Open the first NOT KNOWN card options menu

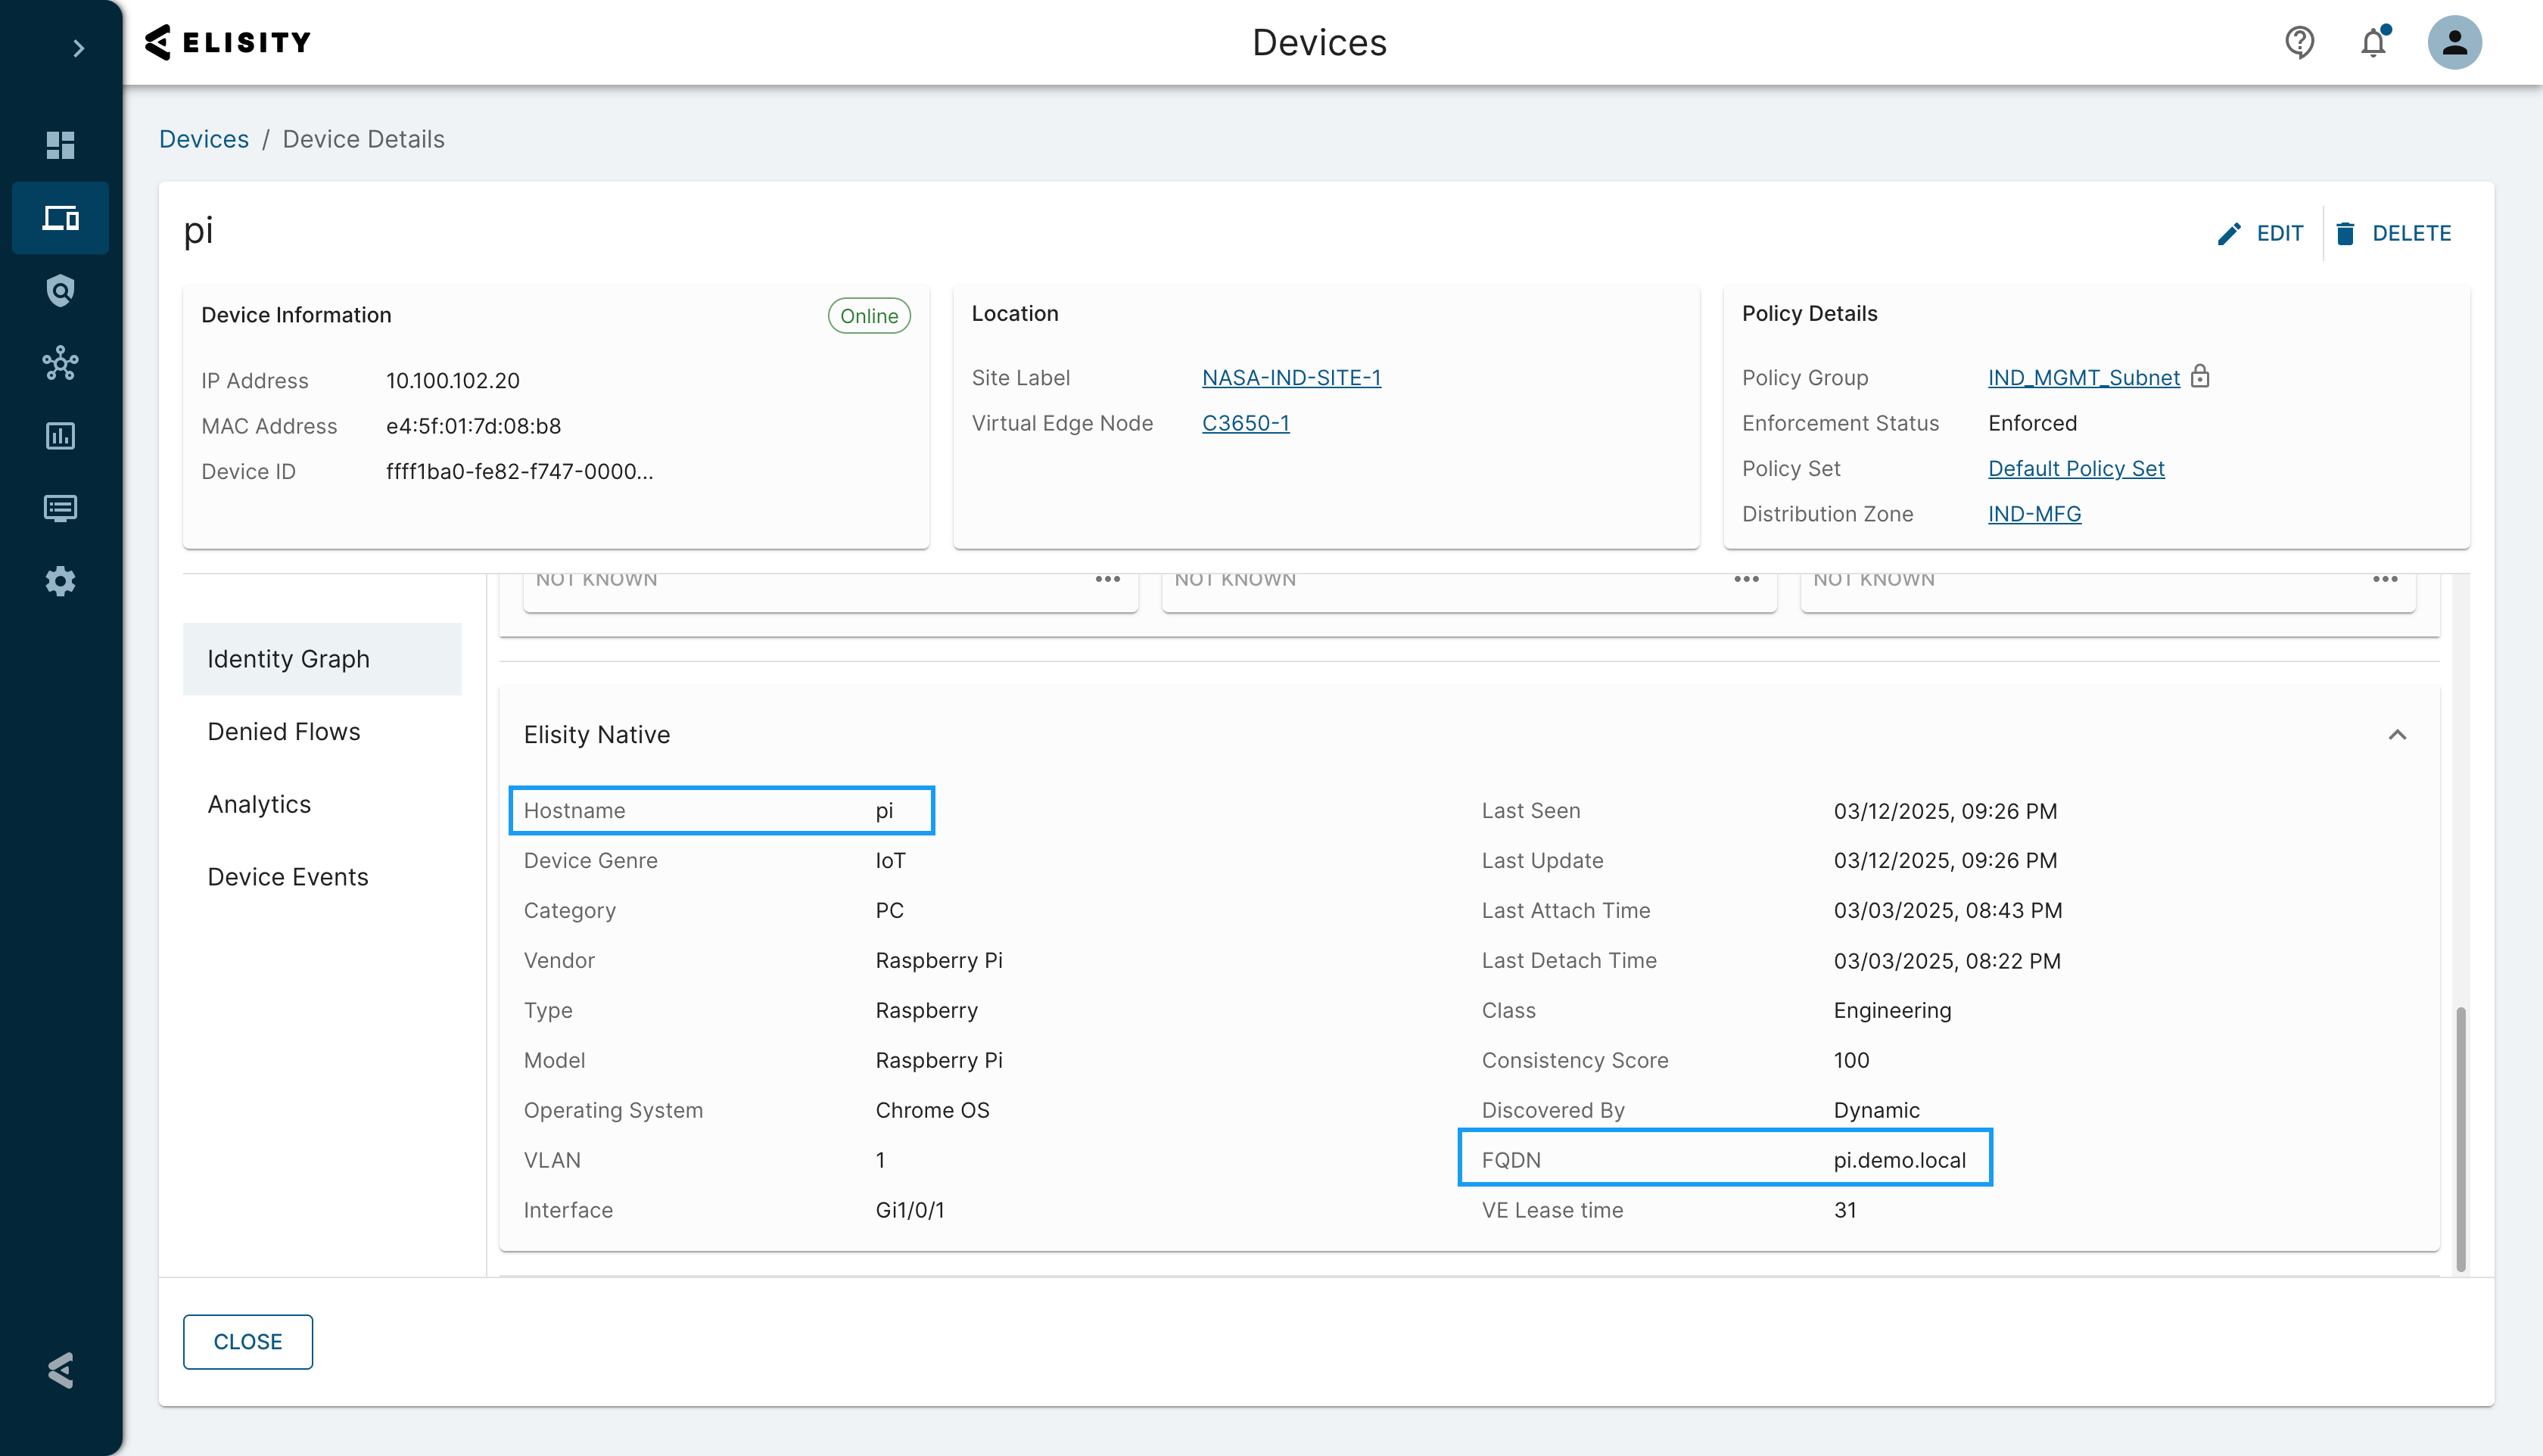[x=1107, y=579]
